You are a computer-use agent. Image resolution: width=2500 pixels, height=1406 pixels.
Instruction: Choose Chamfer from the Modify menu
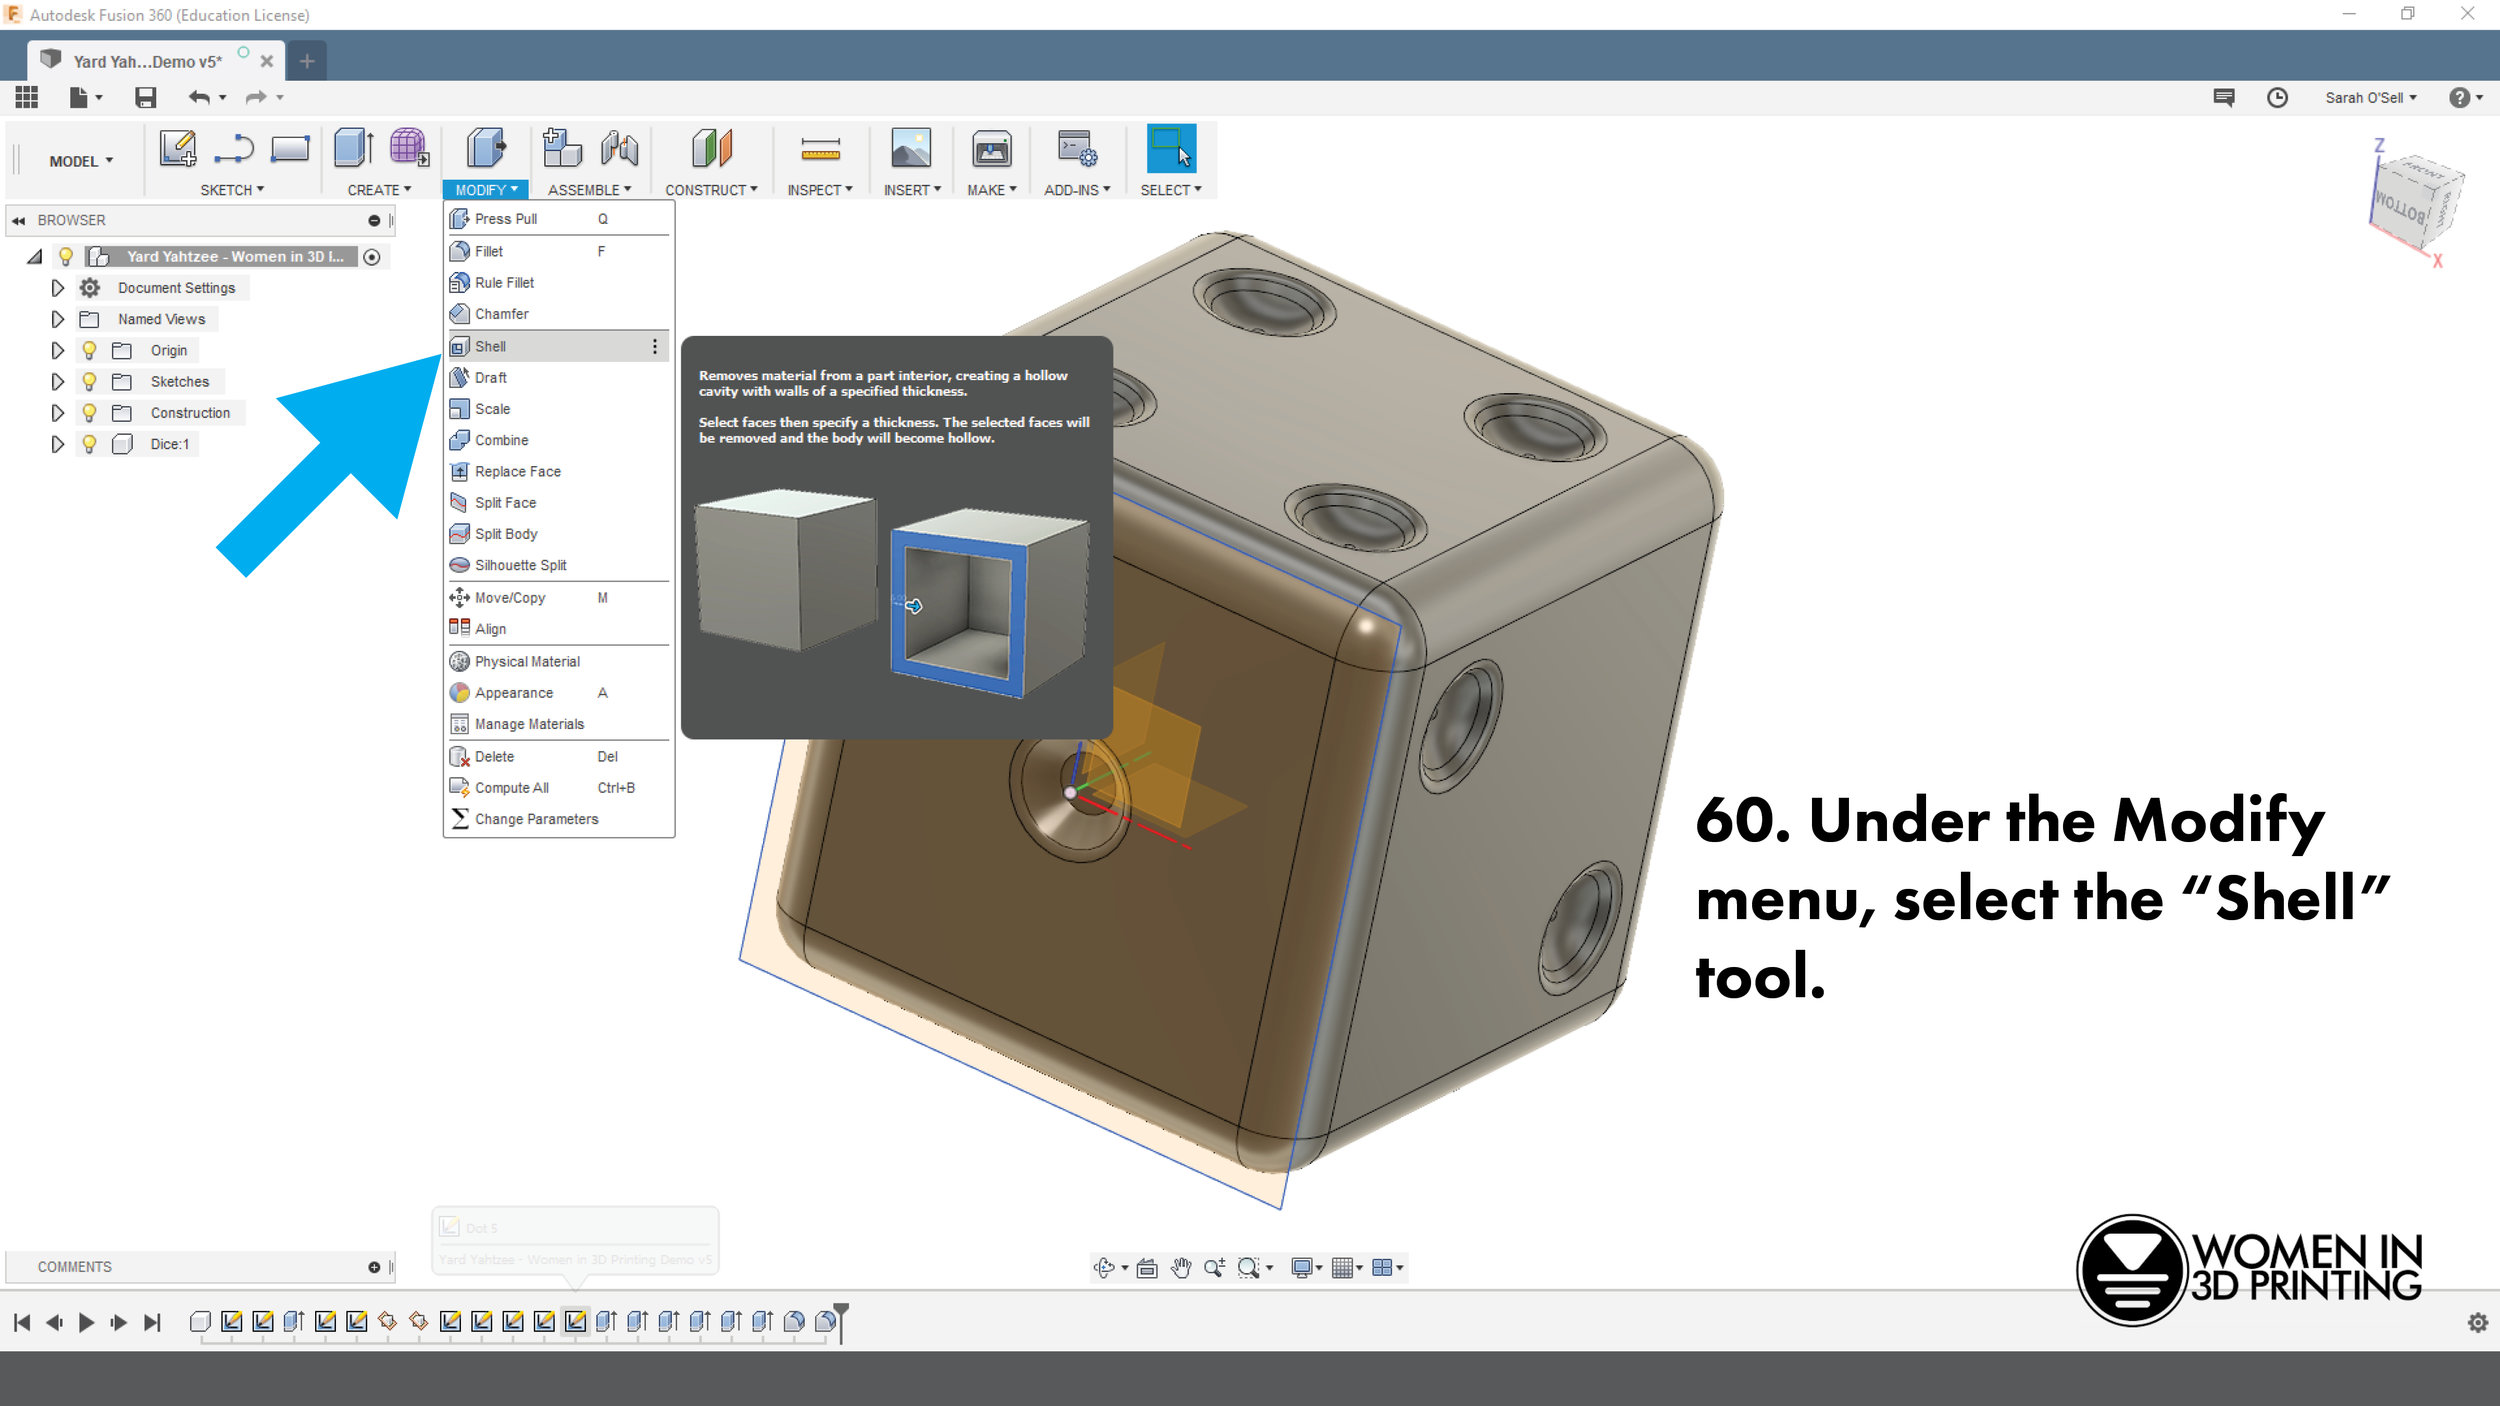pyautogui.click(x=558, y=314)
